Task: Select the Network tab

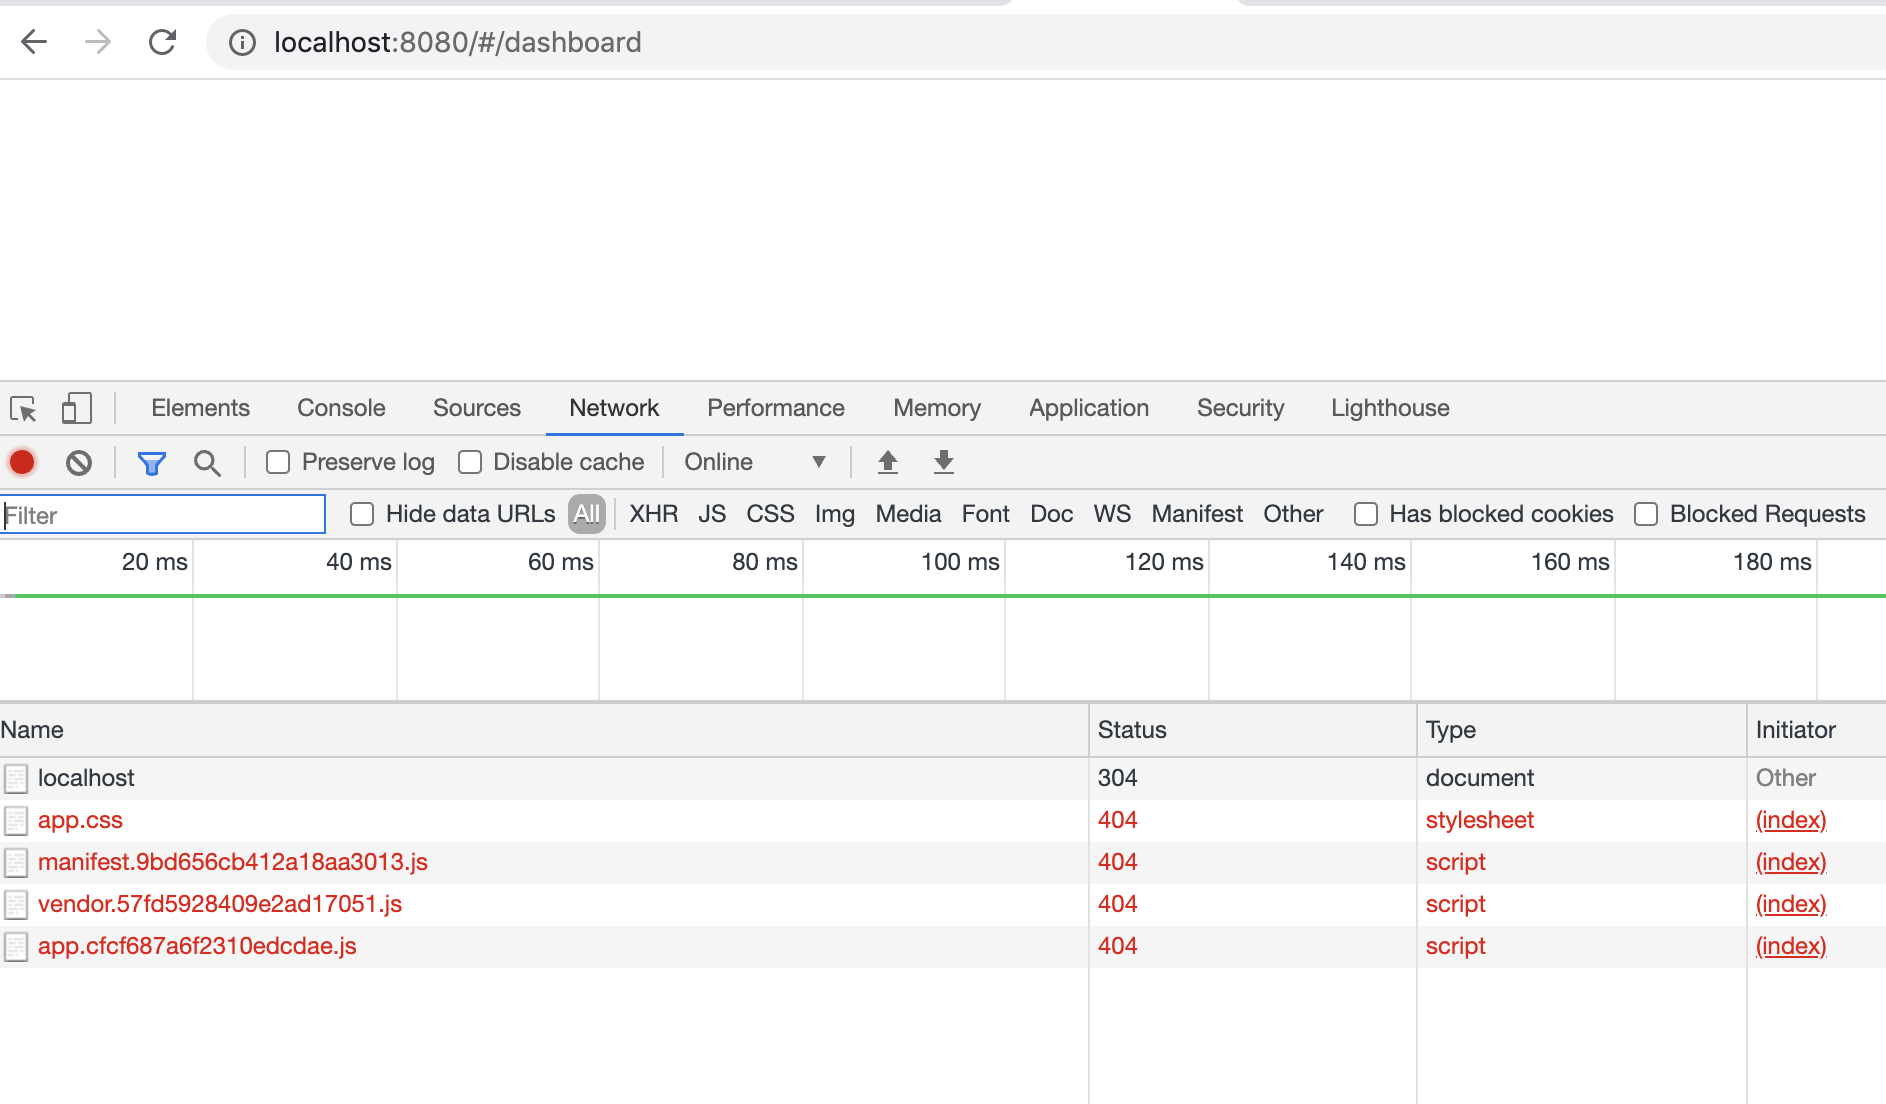Action: 614,408
